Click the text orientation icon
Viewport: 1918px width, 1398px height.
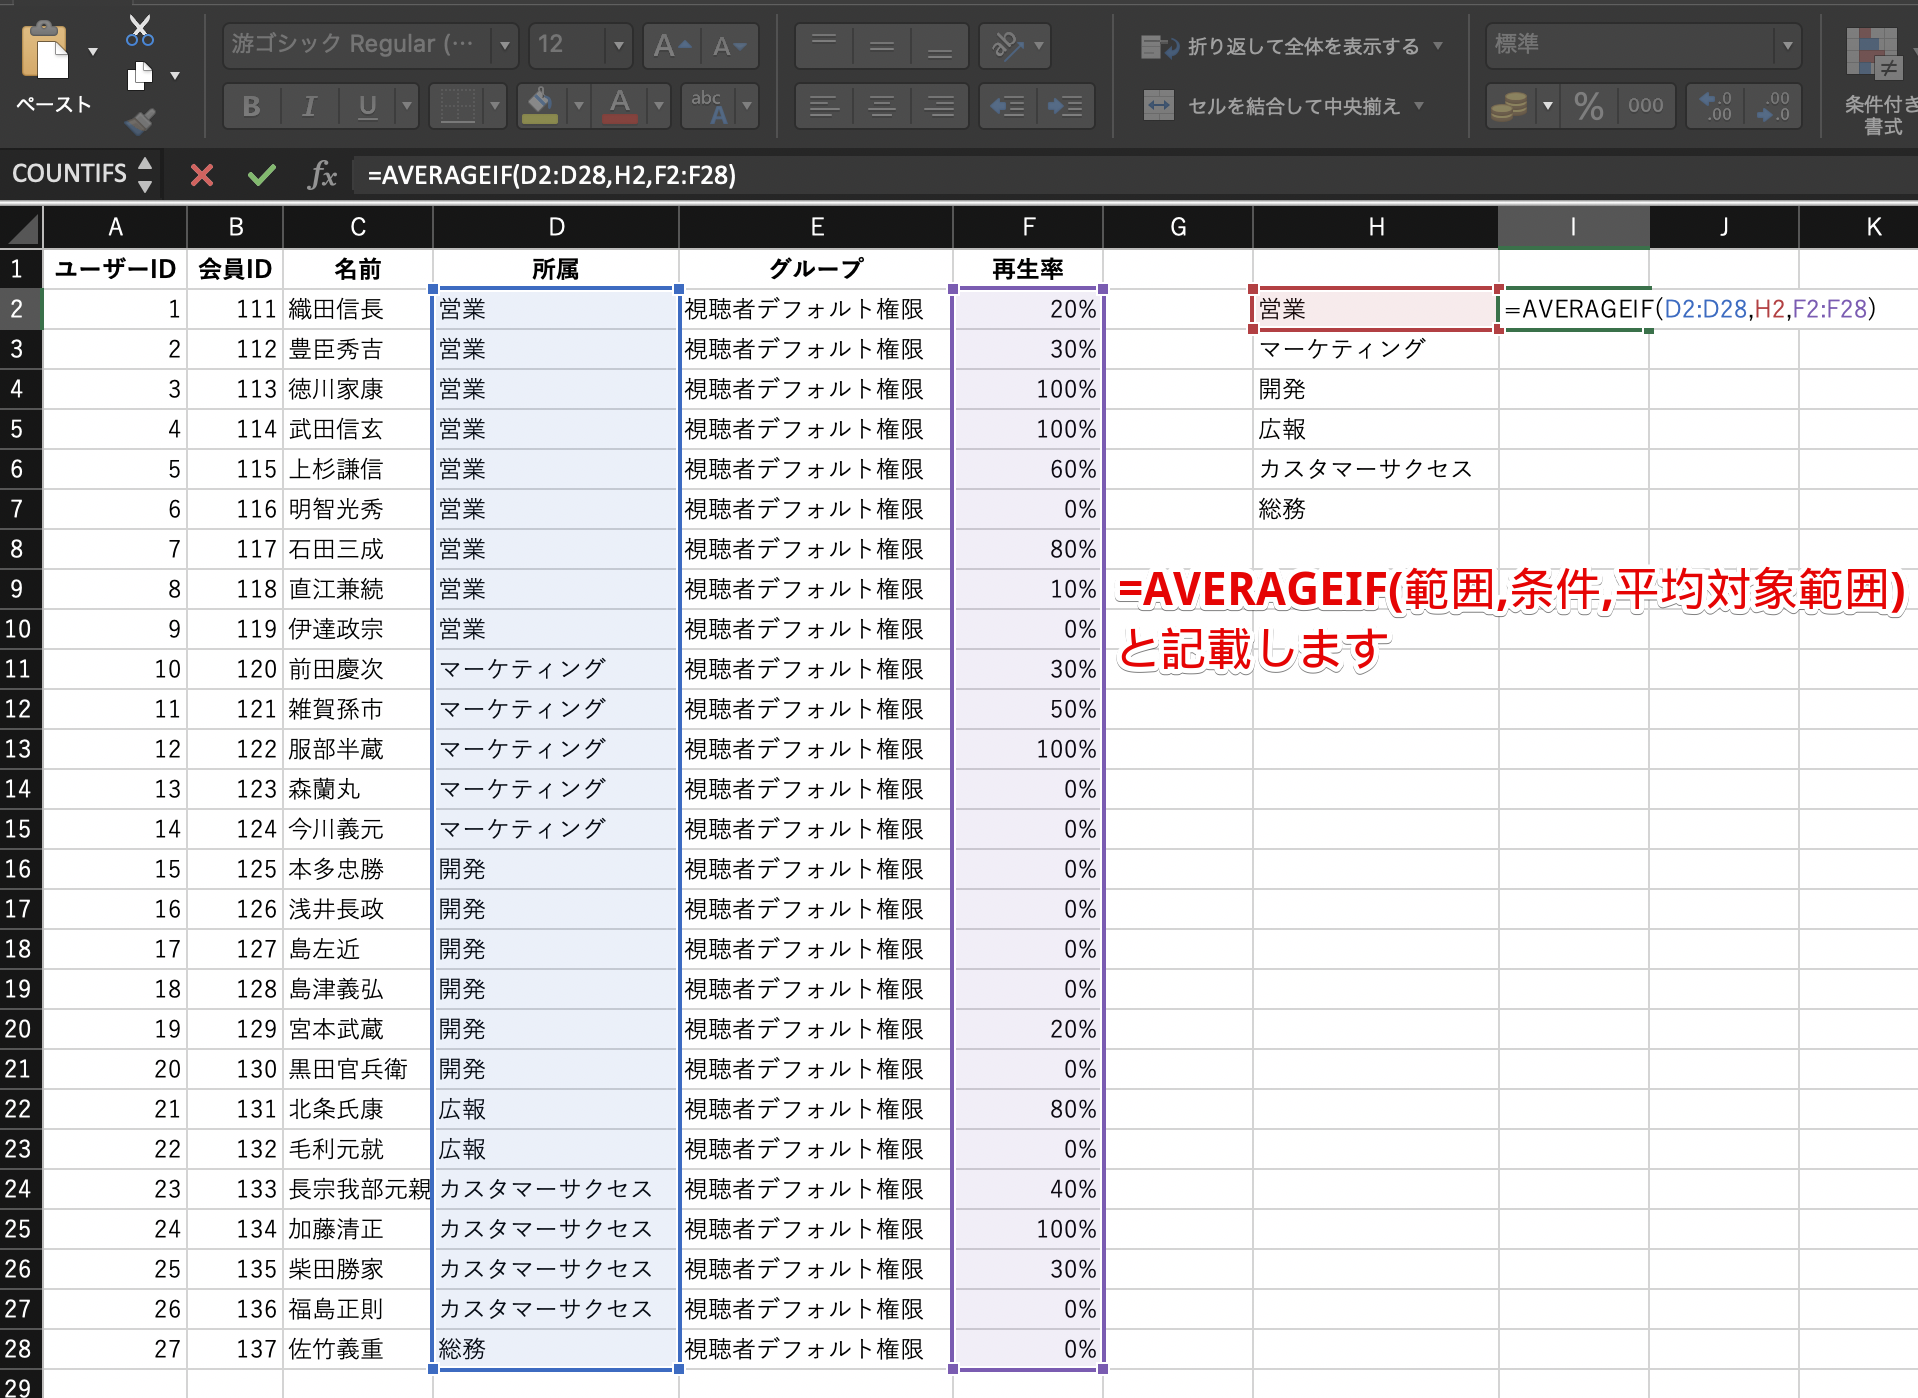1007,45
